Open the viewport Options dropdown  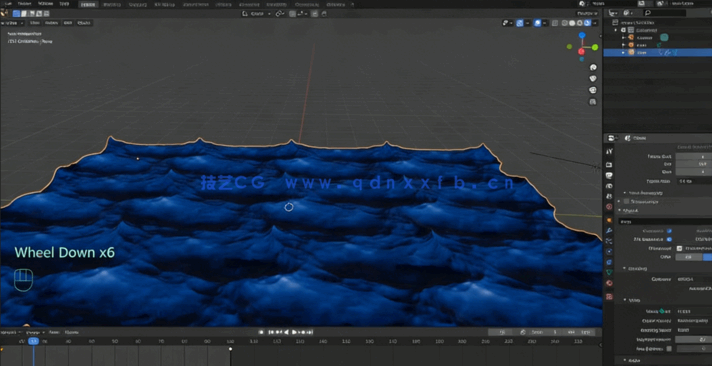(x=588, y=14)
